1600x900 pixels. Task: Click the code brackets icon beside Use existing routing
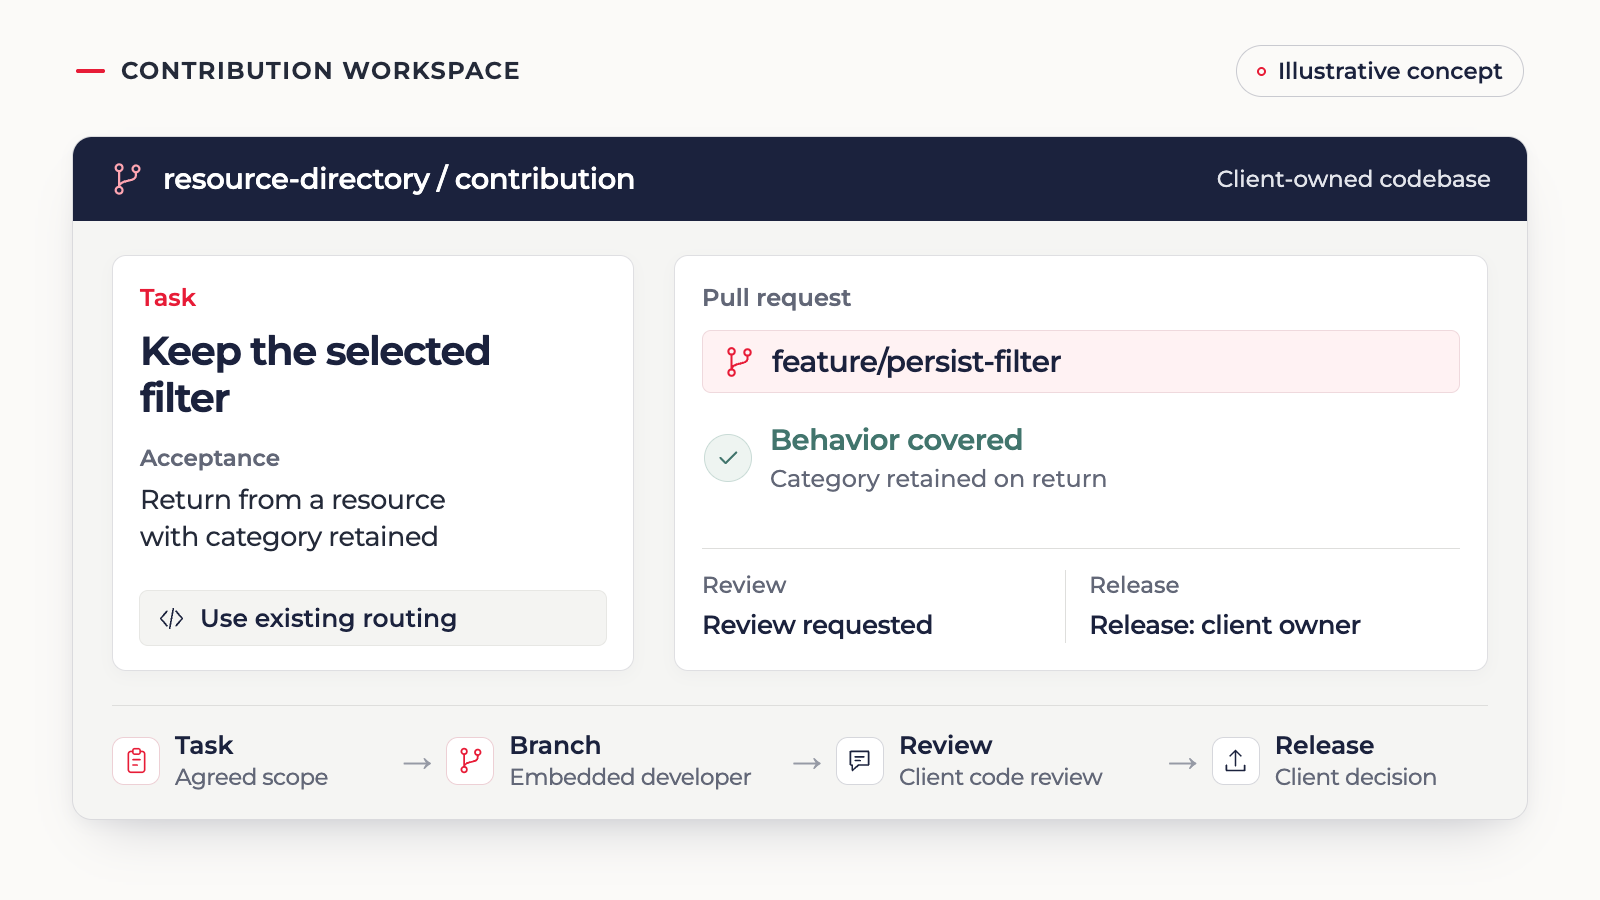[x=172, y=619]
